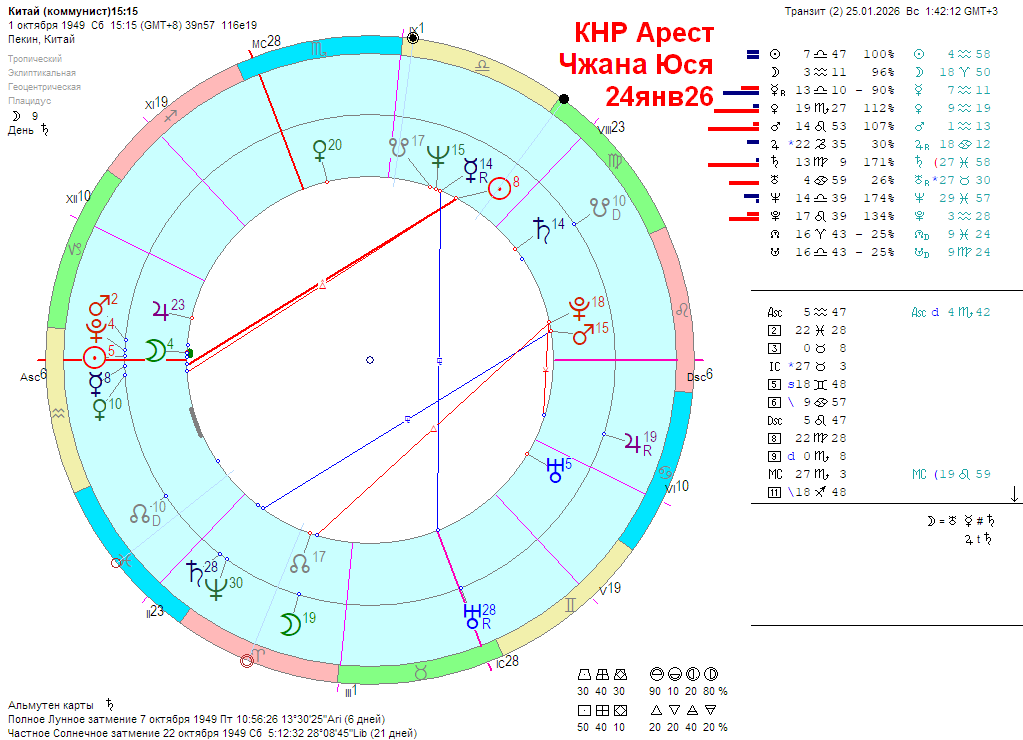The width and height of the screenshot is (1023, 740).
Task: Click the chart title 'Китай (коммунист)15:15'
Action: click(73, 11)
